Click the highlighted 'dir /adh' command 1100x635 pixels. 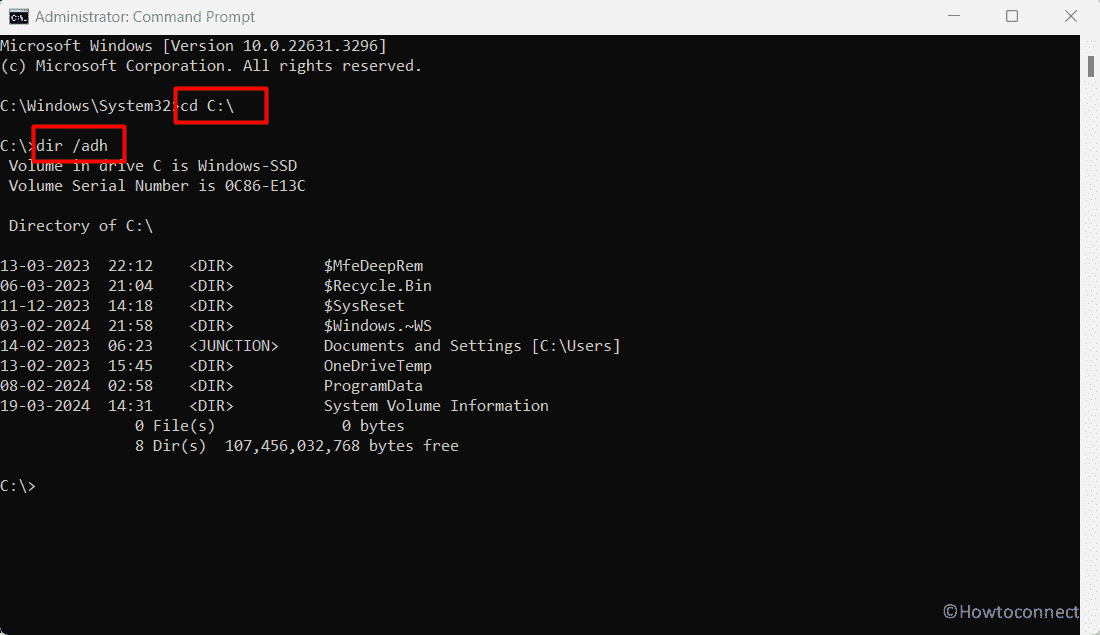coord(72,146)
